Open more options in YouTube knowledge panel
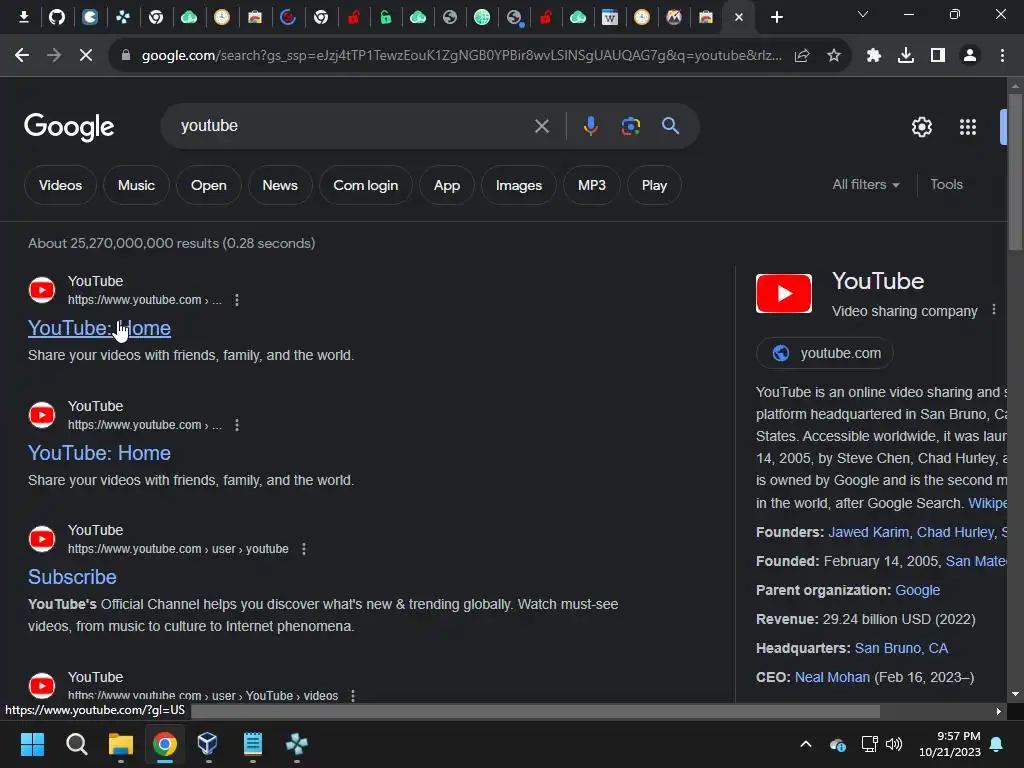Screen dimensions: 1024x768 [993, 310]
